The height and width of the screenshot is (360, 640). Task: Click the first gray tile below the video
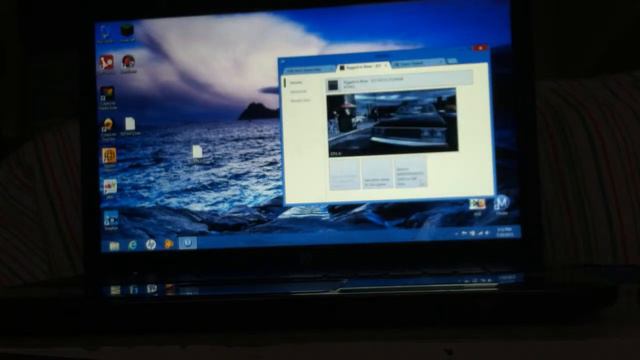coord(345,174)
